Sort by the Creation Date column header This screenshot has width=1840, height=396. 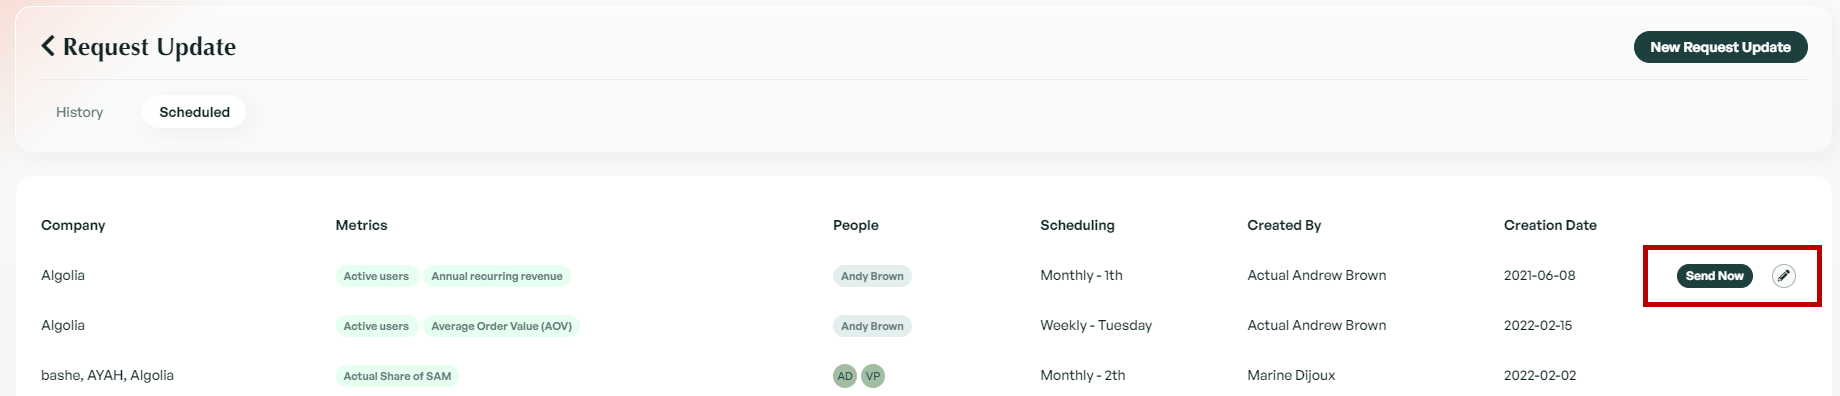click(x=1550, y=225)
